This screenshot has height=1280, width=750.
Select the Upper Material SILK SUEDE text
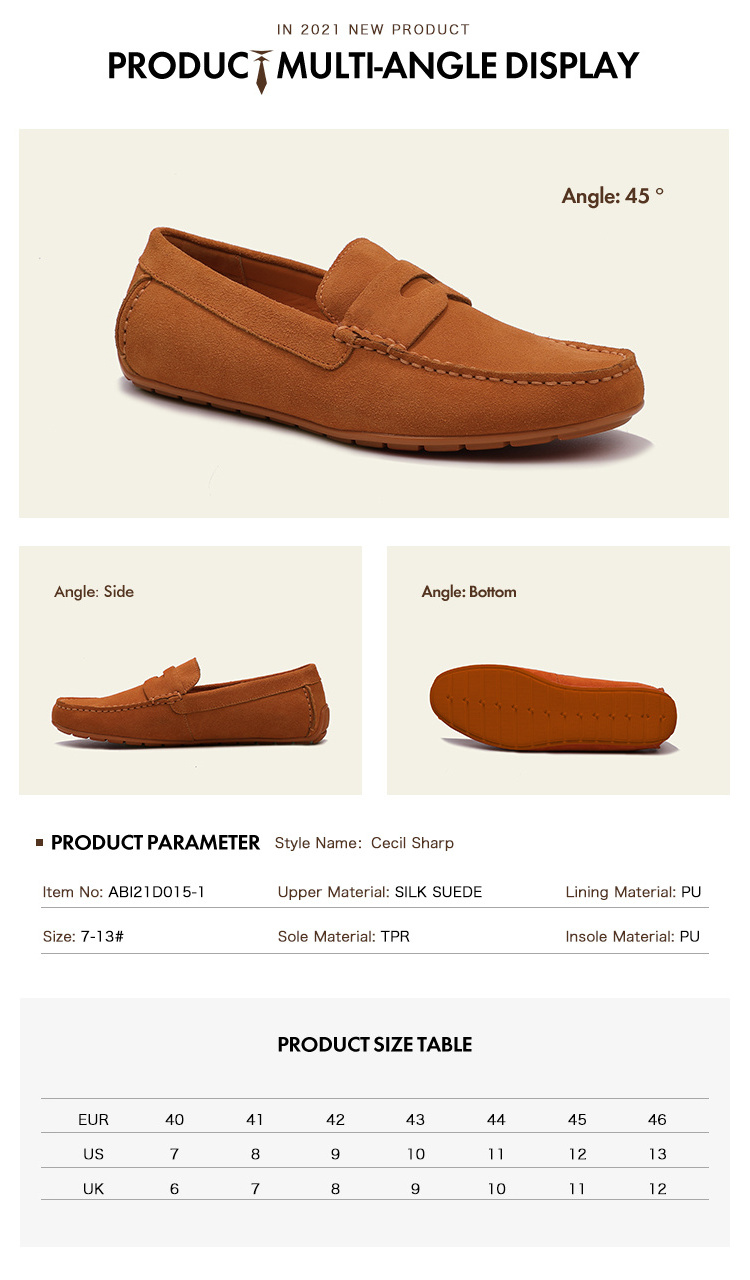(380, 891)
